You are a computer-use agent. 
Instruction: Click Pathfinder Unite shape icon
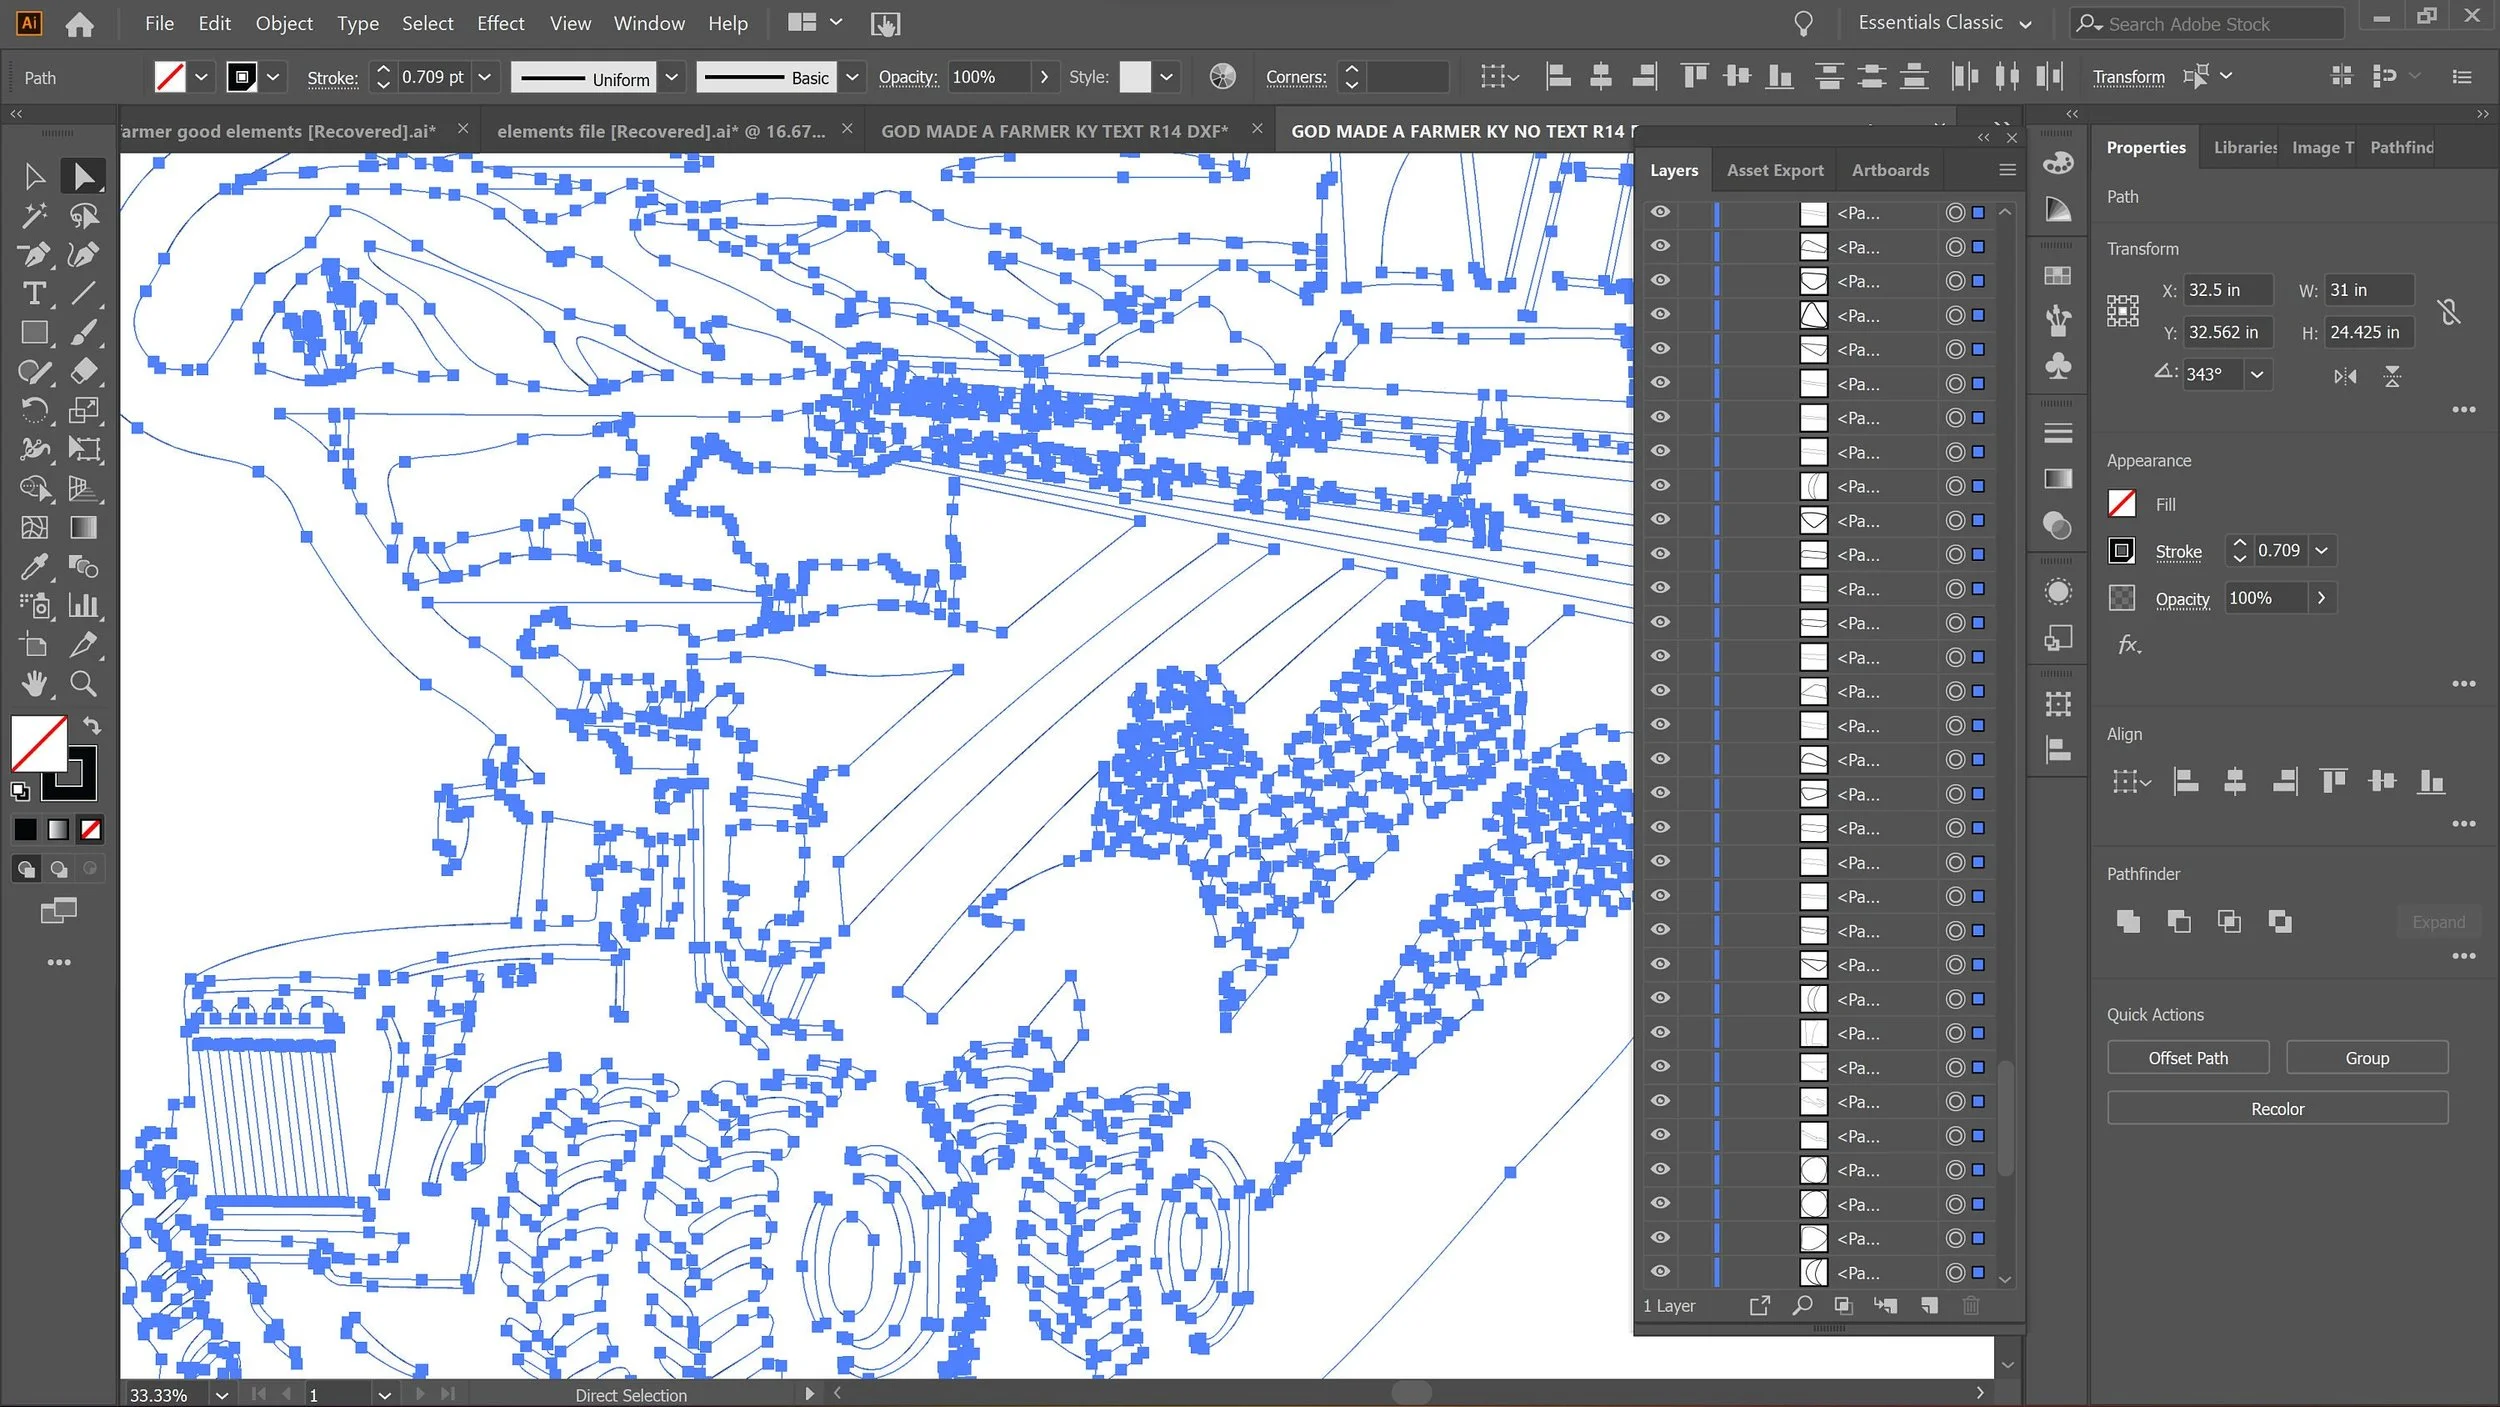pos(2128,921)
